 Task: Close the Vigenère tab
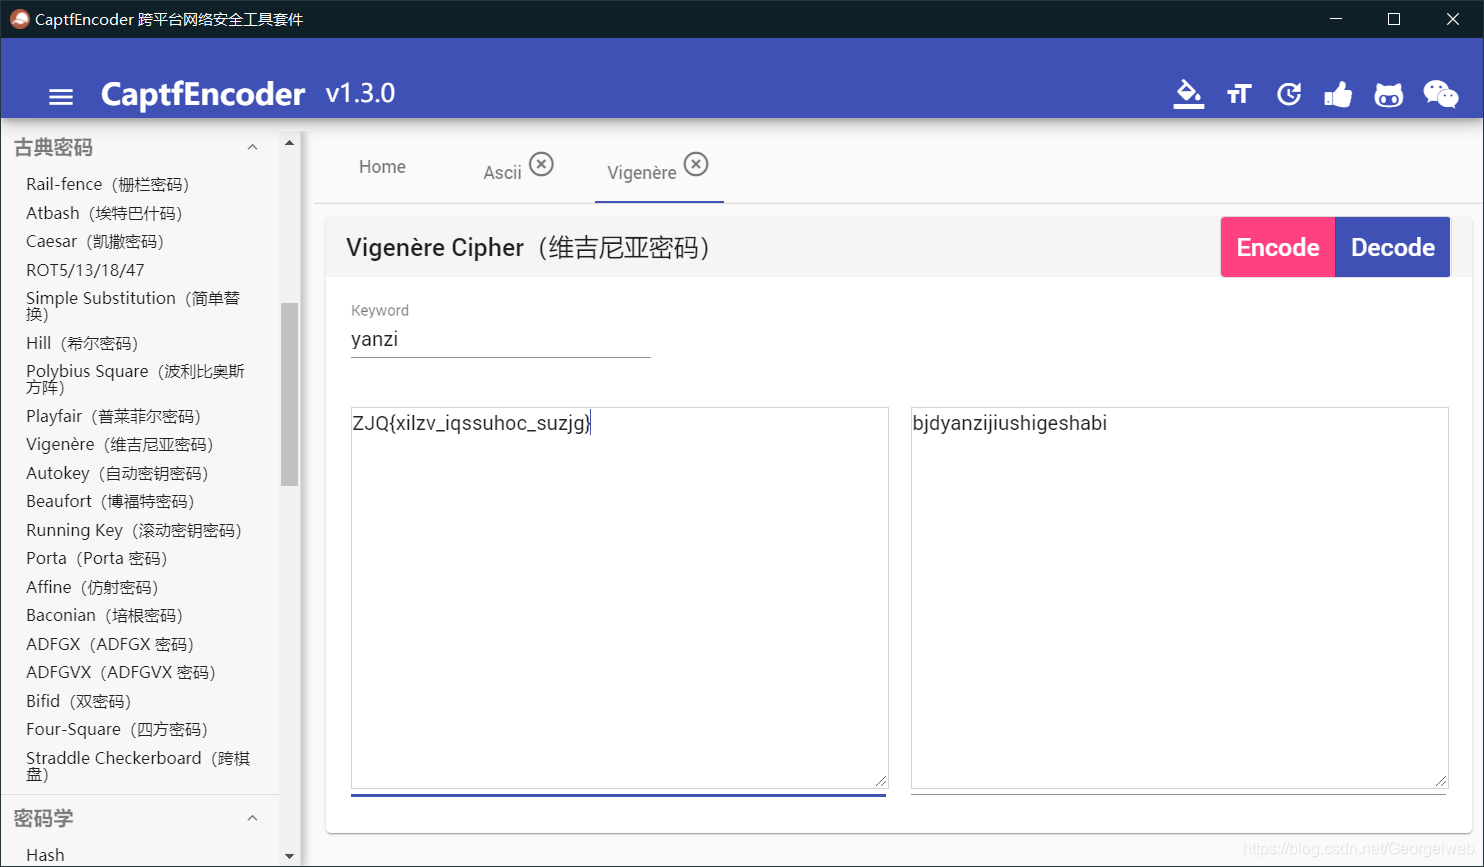pos(696,164)
